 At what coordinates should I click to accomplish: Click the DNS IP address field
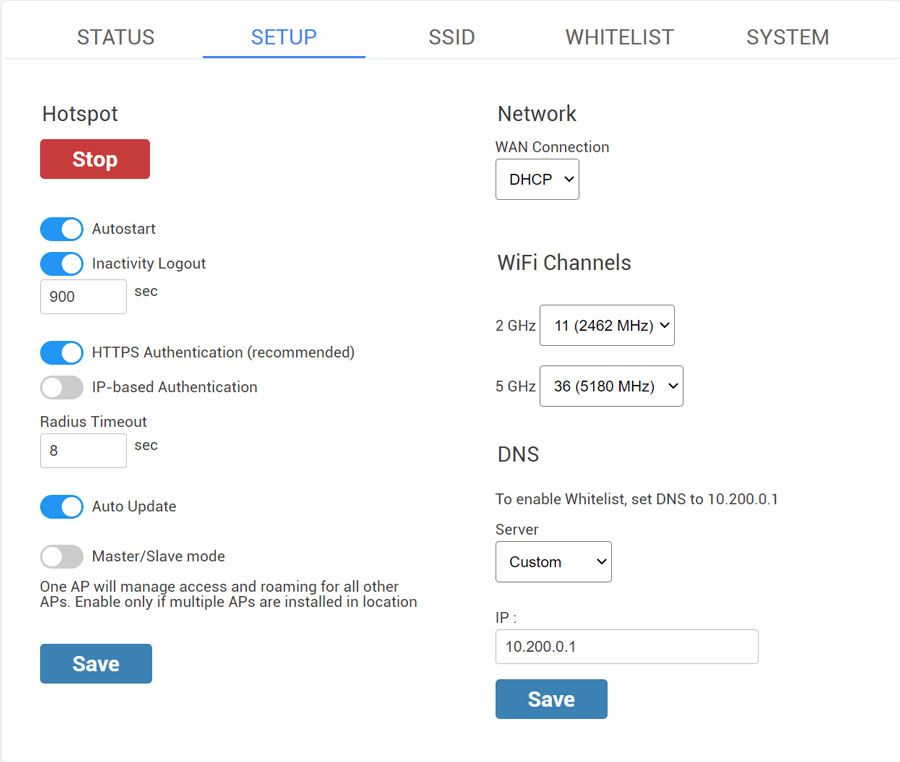pos(626,647)
